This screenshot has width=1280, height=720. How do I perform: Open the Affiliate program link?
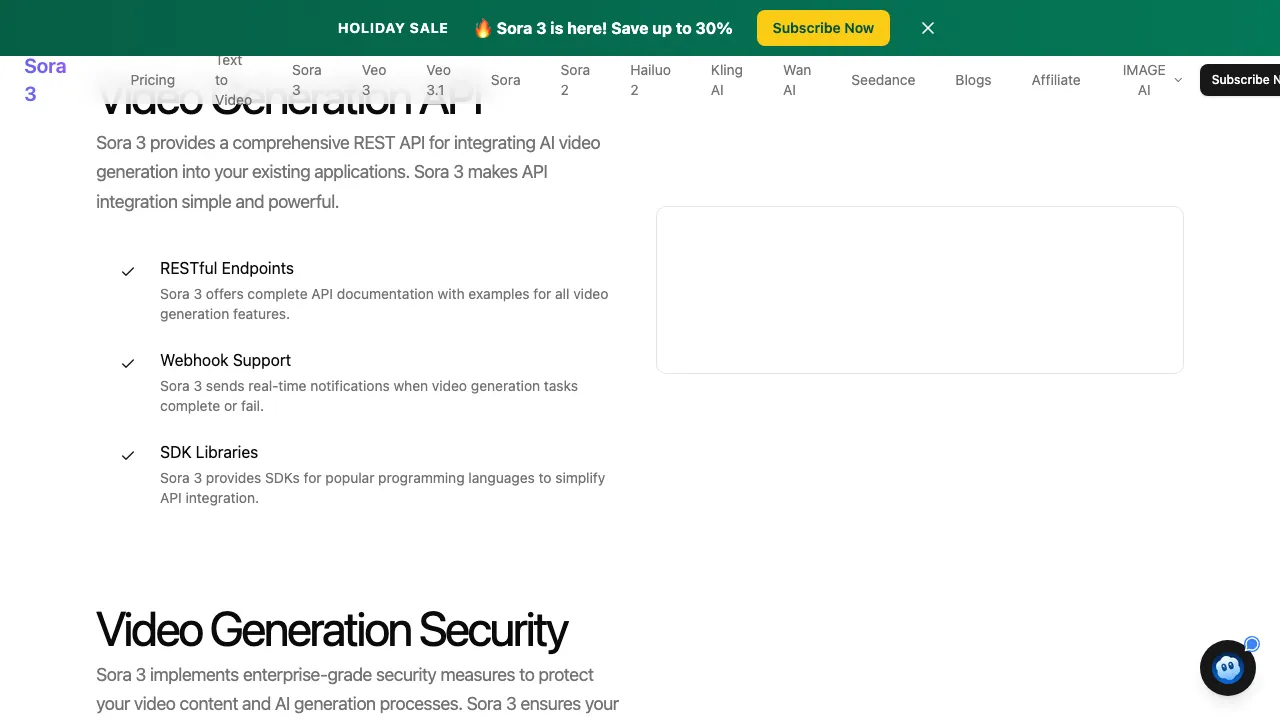click(x=1056, y=80)
